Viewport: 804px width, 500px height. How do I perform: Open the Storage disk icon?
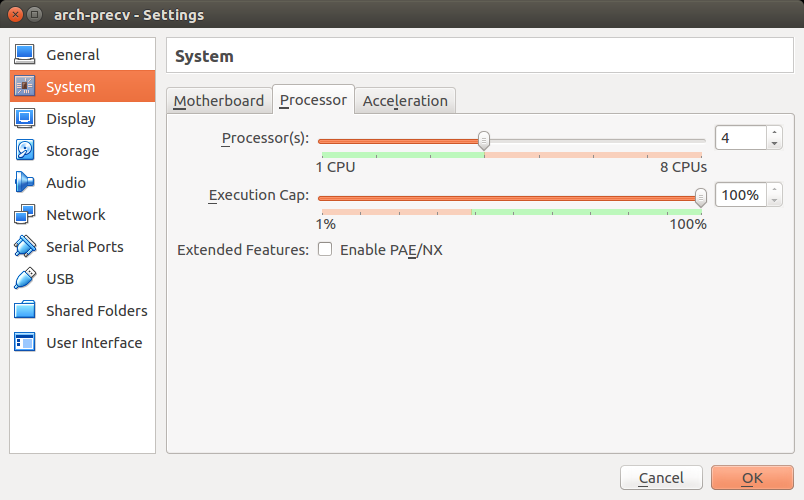click(25, 150)
